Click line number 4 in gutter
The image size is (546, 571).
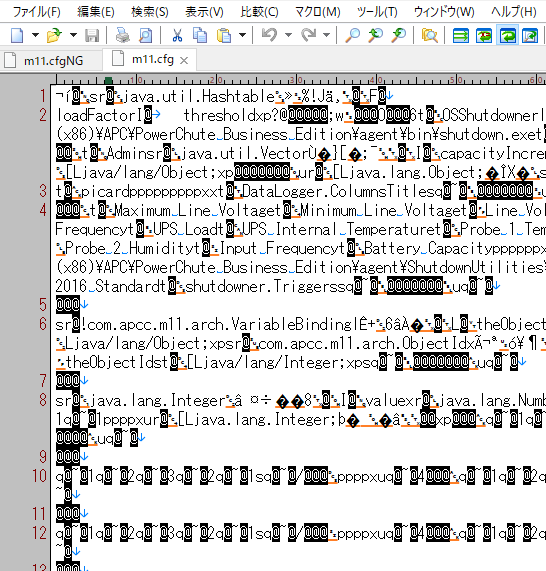click(43, 210)
